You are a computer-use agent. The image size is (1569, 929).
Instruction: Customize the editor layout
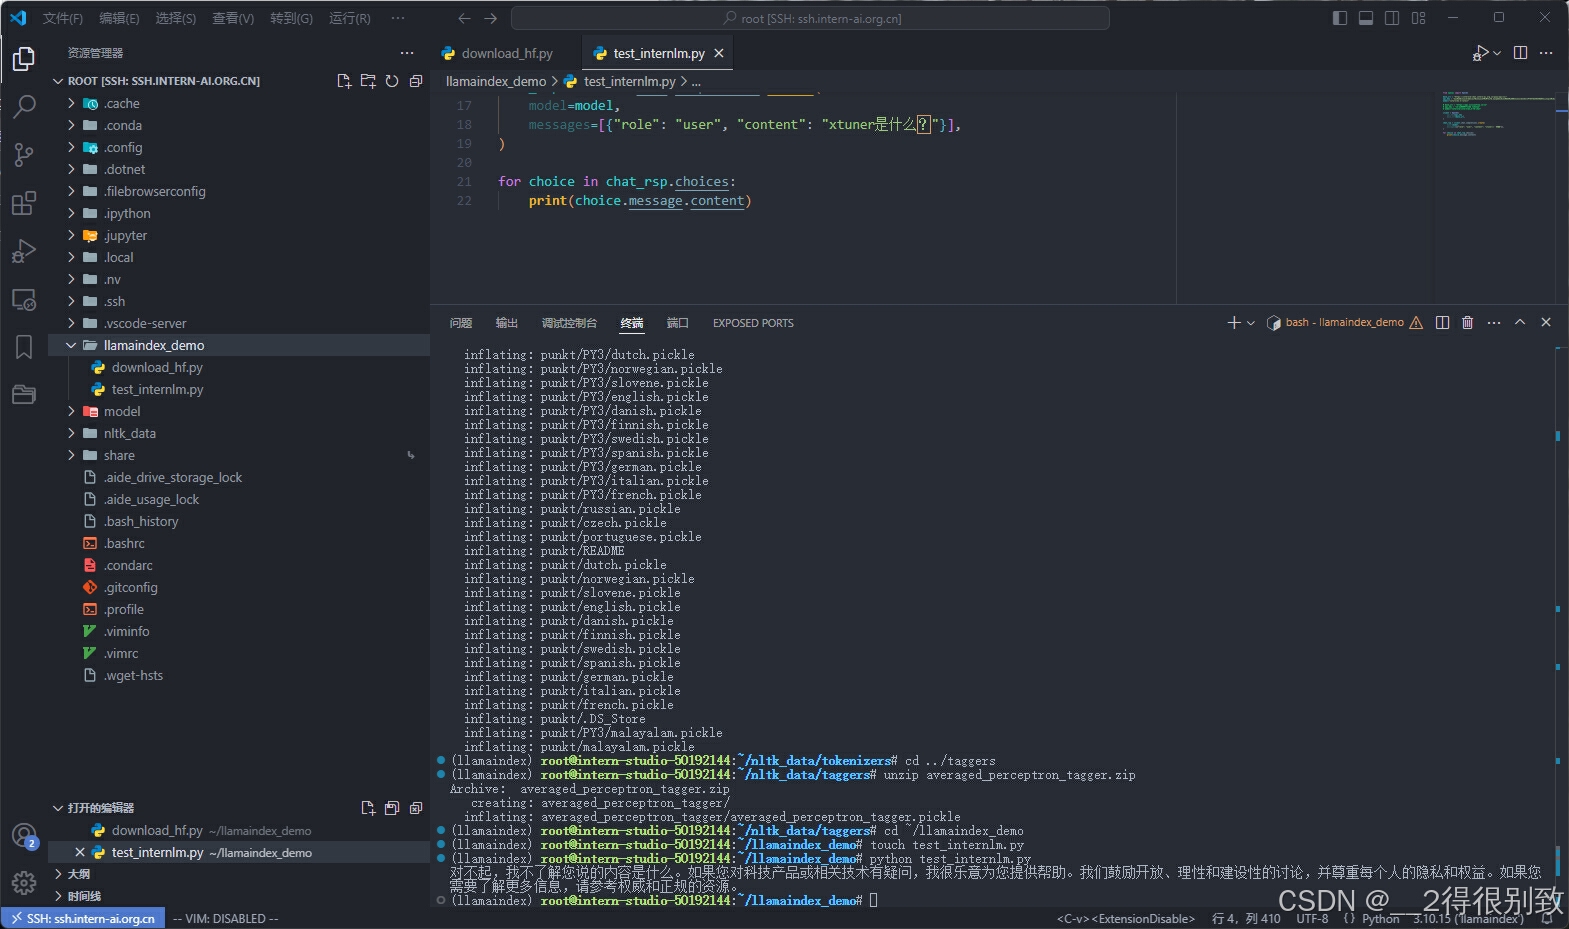coord(1418,18)
